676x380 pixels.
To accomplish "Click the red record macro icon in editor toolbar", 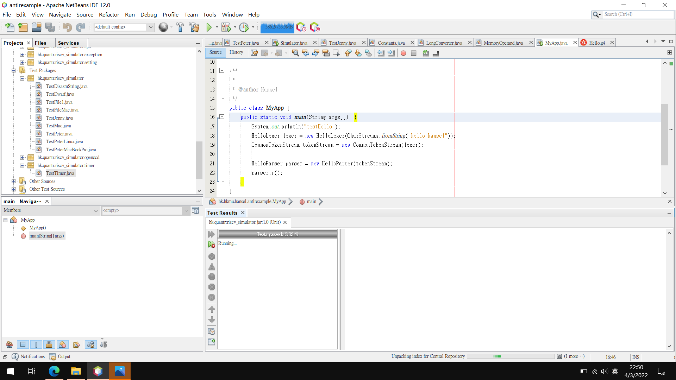I will click(x=404, y=53).
